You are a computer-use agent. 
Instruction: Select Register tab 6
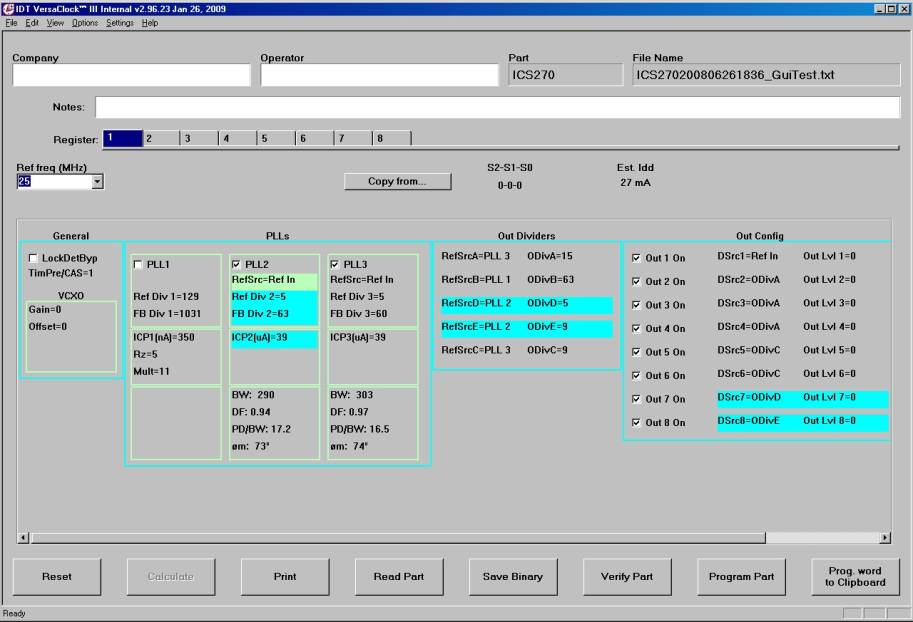click(x=315, y=139)
